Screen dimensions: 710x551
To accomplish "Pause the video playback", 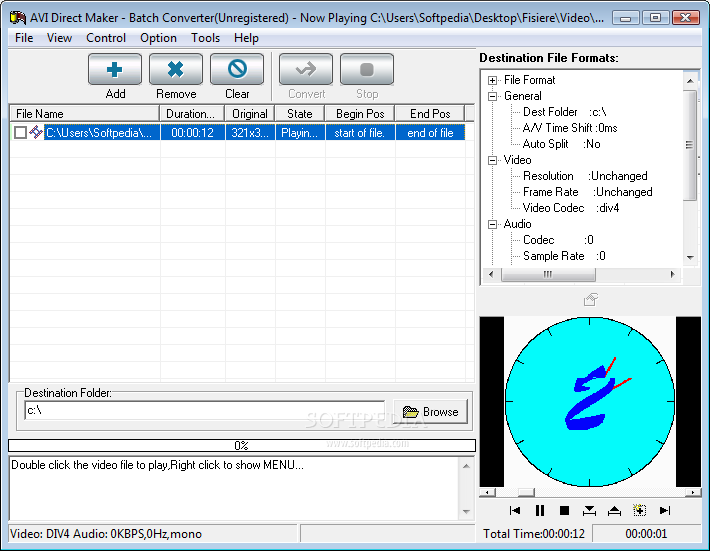I will pyautogui.click(x=540, y=511).
